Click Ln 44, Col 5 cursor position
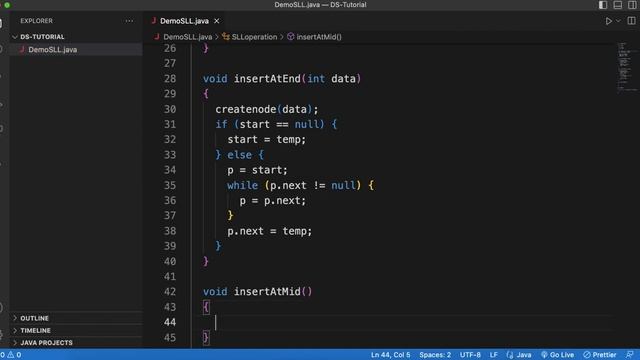 coord(390,355)
